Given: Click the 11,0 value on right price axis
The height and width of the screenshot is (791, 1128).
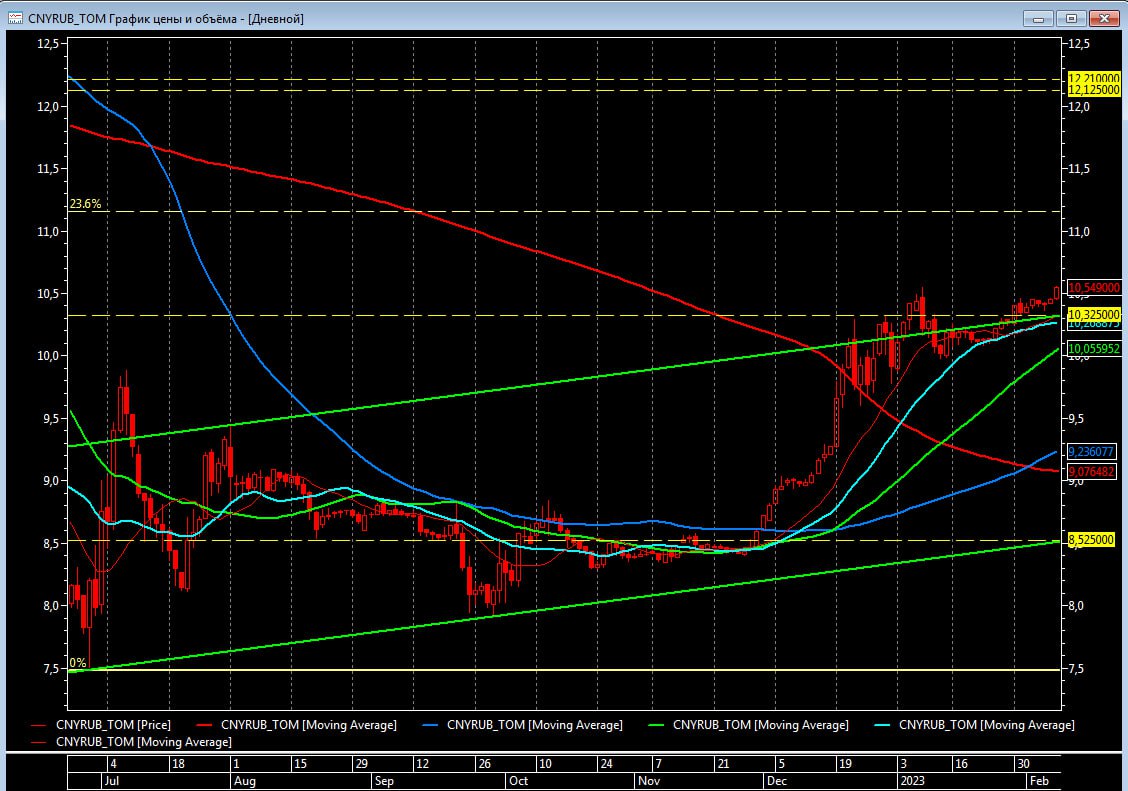Looking at the screenshot, I should click(1079, 232).
